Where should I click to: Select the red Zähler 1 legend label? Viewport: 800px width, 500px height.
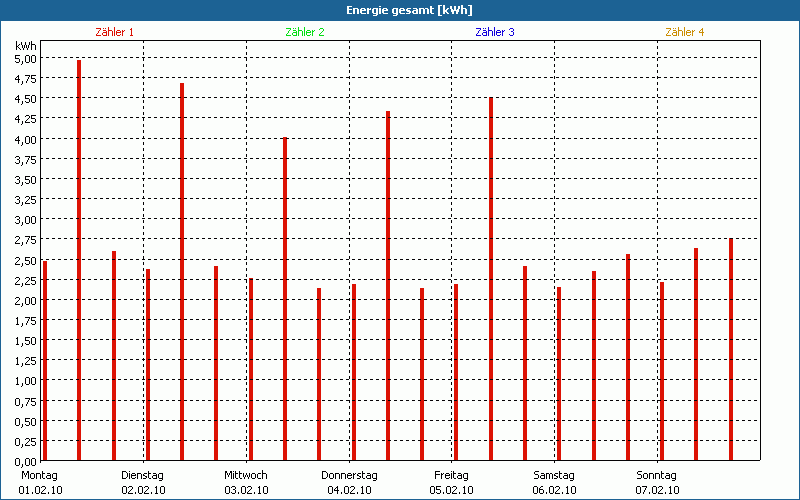pyautogui.click(x=114, y=32)
